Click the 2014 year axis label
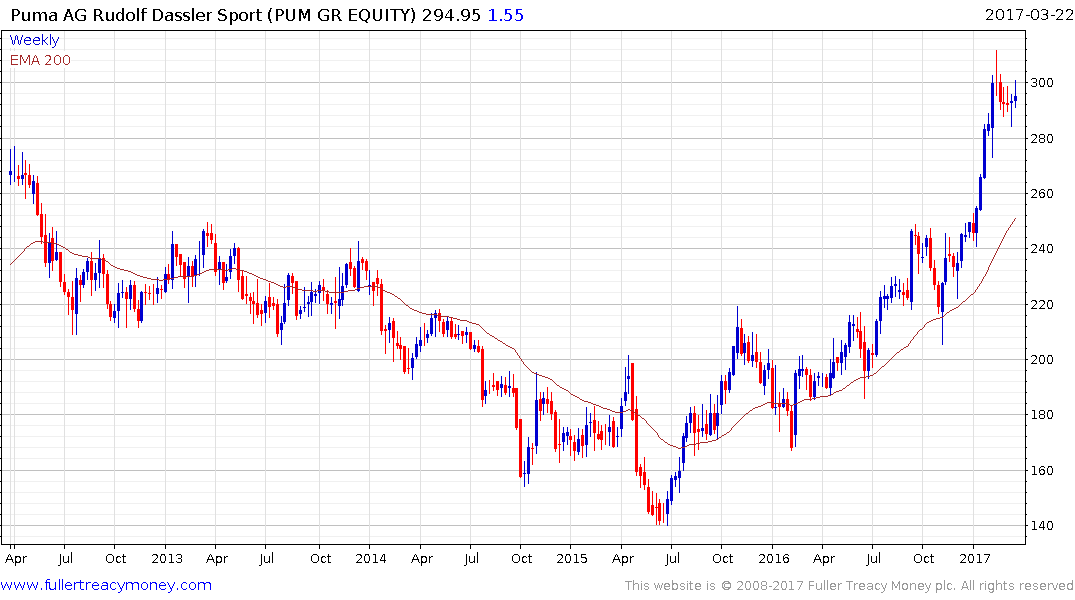This screenshot has width=1075, height=600. 370,558
